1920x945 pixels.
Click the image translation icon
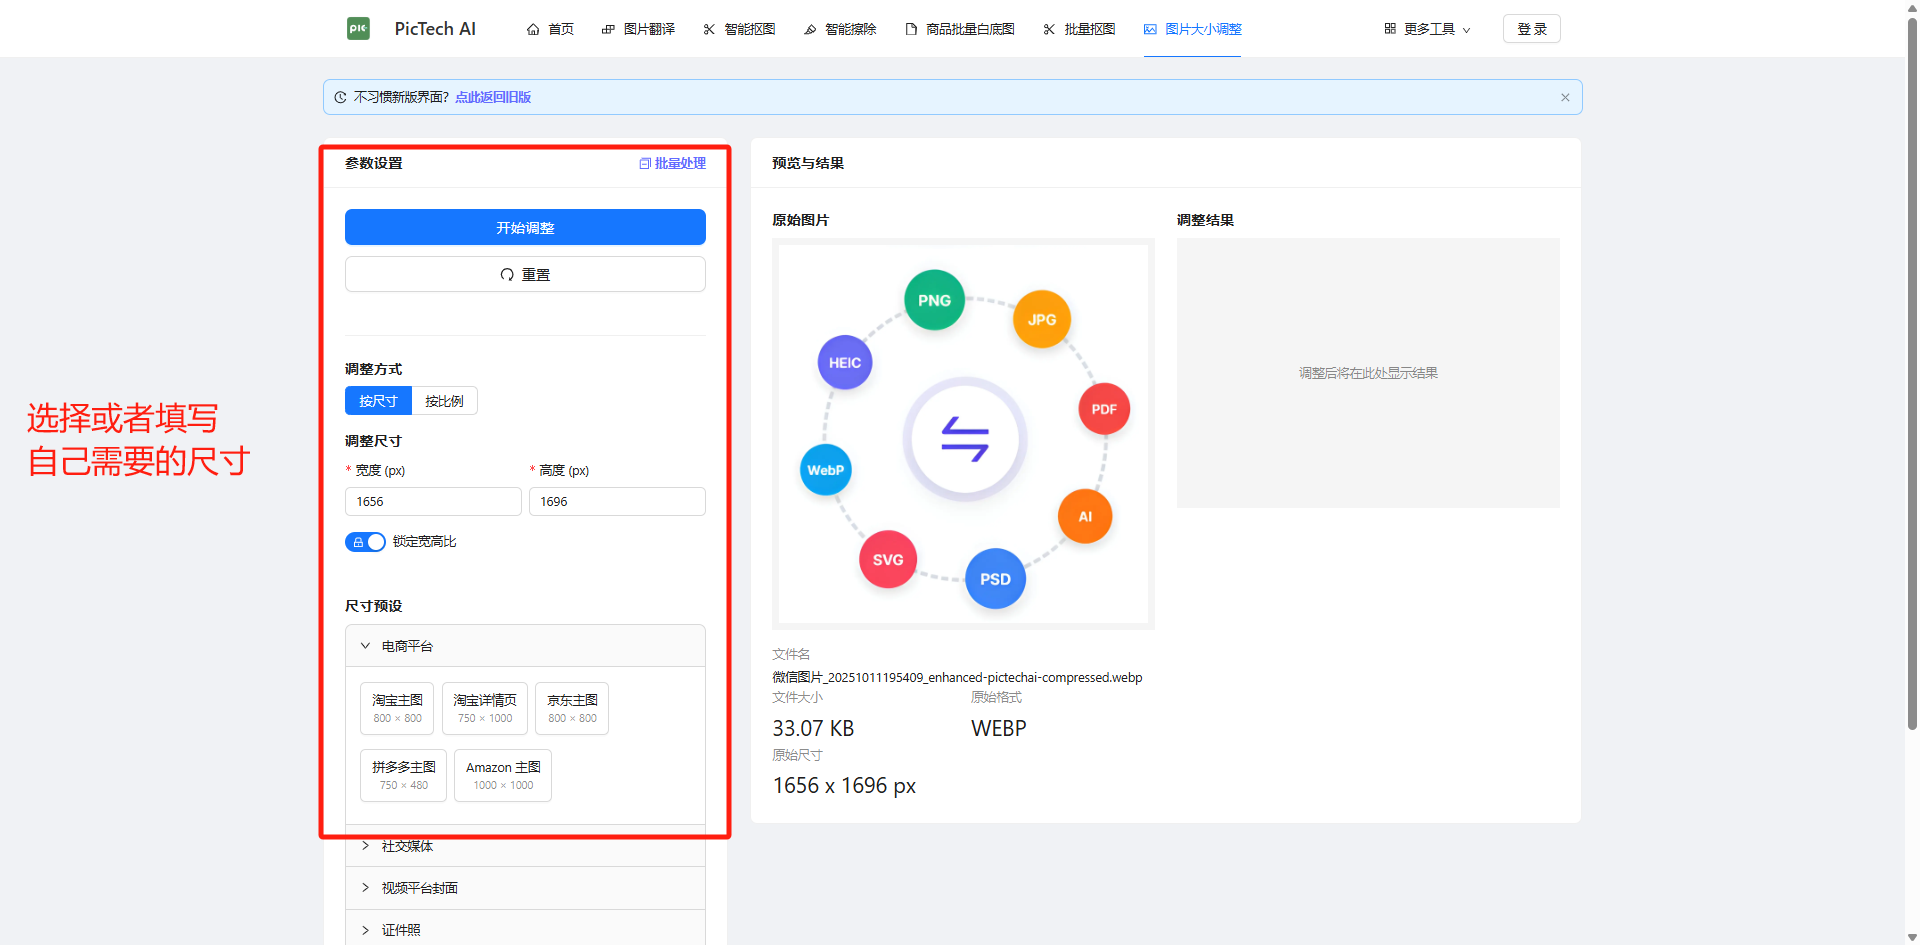608,30
